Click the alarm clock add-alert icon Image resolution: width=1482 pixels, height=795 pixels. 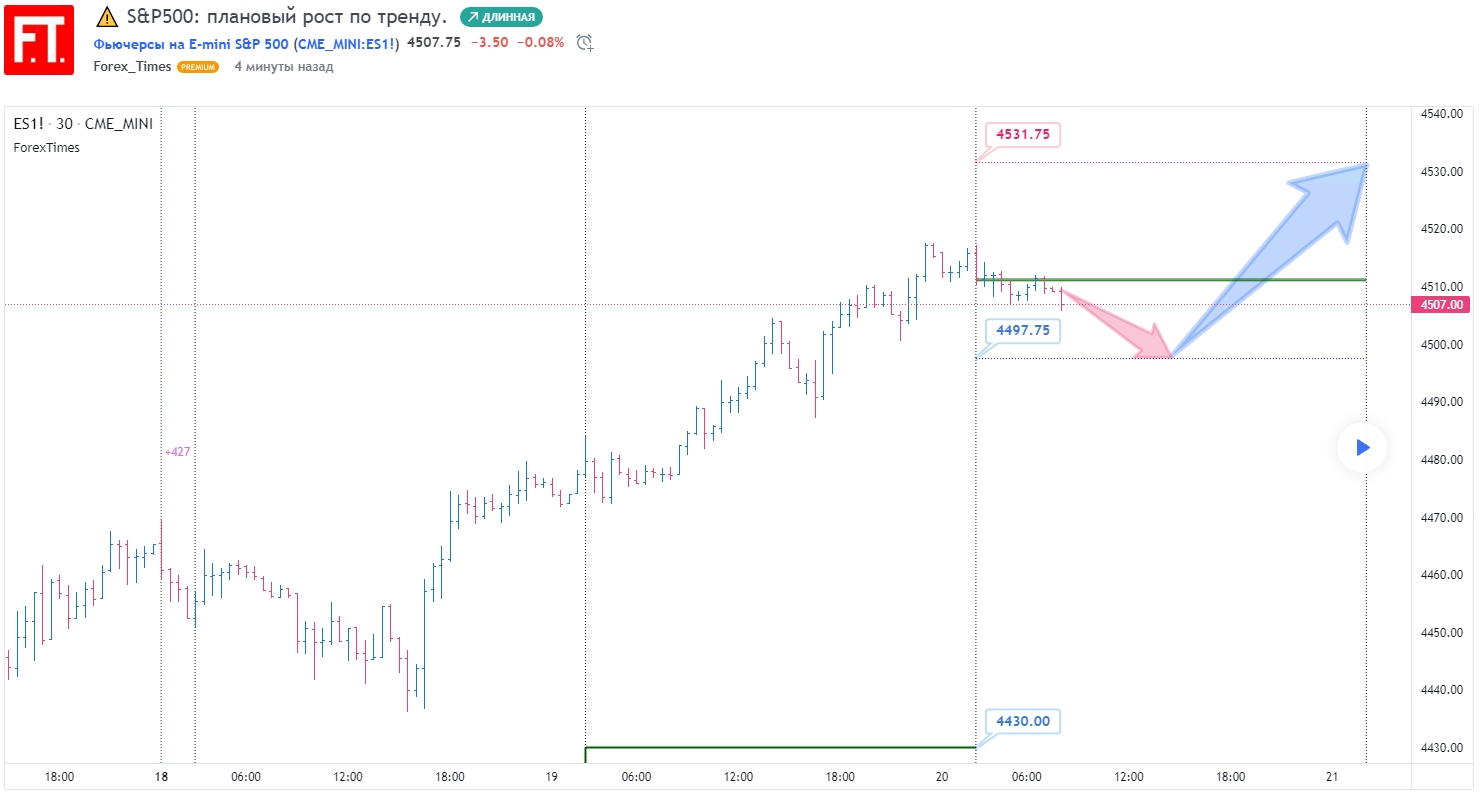(x=585, y=43)
